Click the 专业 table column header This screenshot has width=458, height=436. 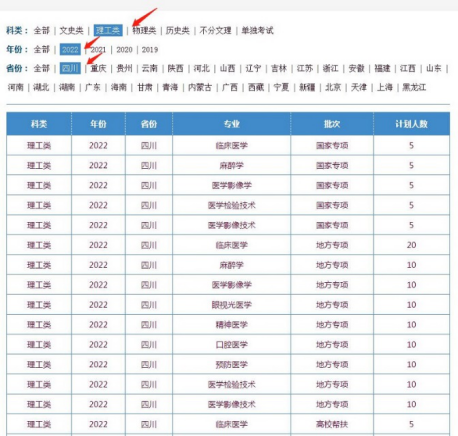pos(232,124)
